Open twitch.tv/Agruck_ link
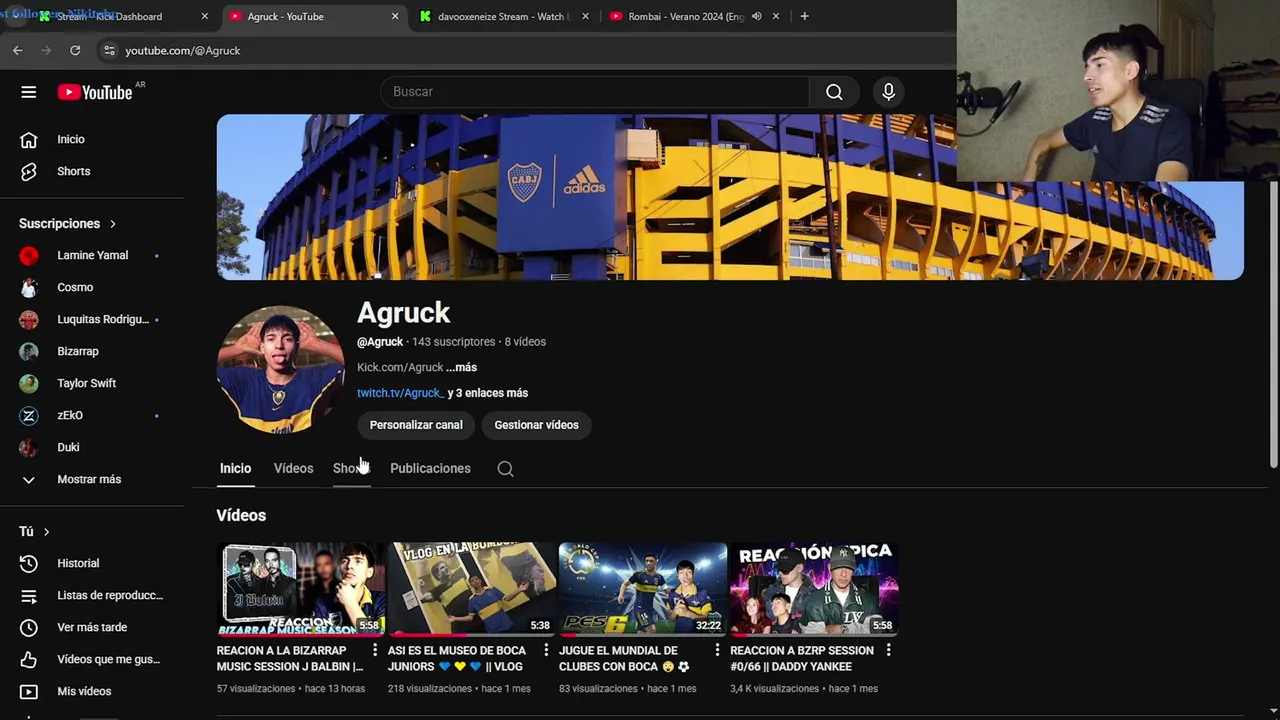1280x720 pixels. (400, 393)
